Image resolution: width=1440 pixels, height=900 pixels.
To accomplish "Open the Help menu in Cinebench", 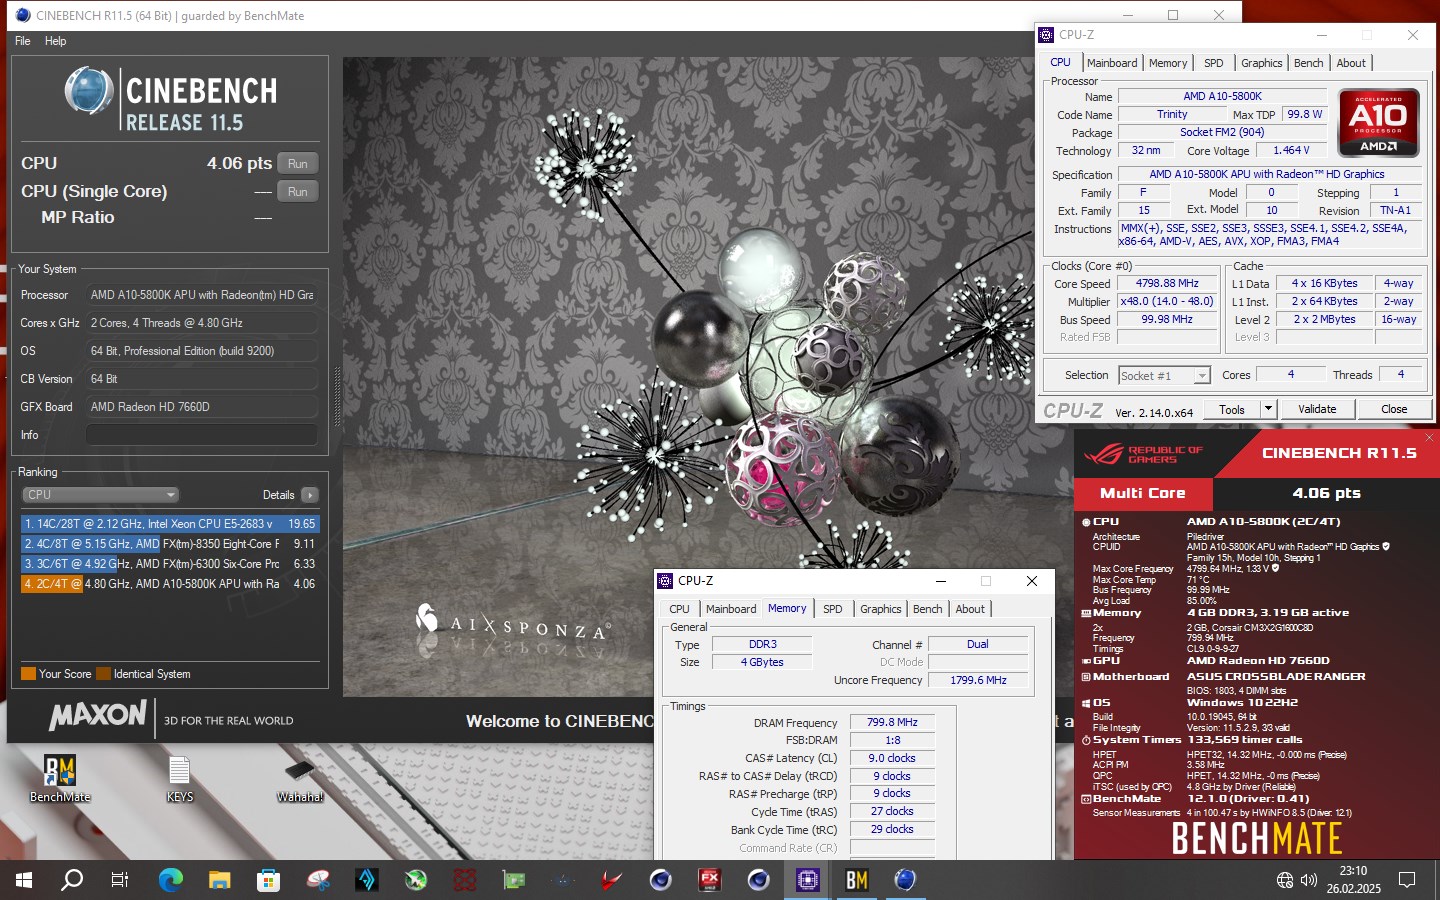I will point(55,41).
